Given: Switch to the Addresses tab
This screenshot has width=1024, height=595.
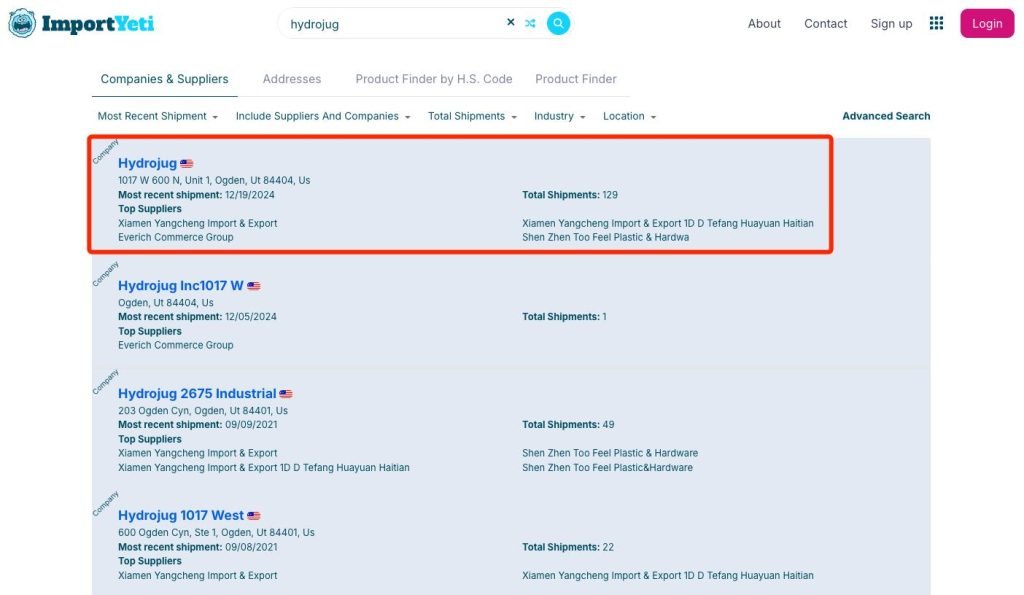Looking at the screenshot, I should [292, 79].
